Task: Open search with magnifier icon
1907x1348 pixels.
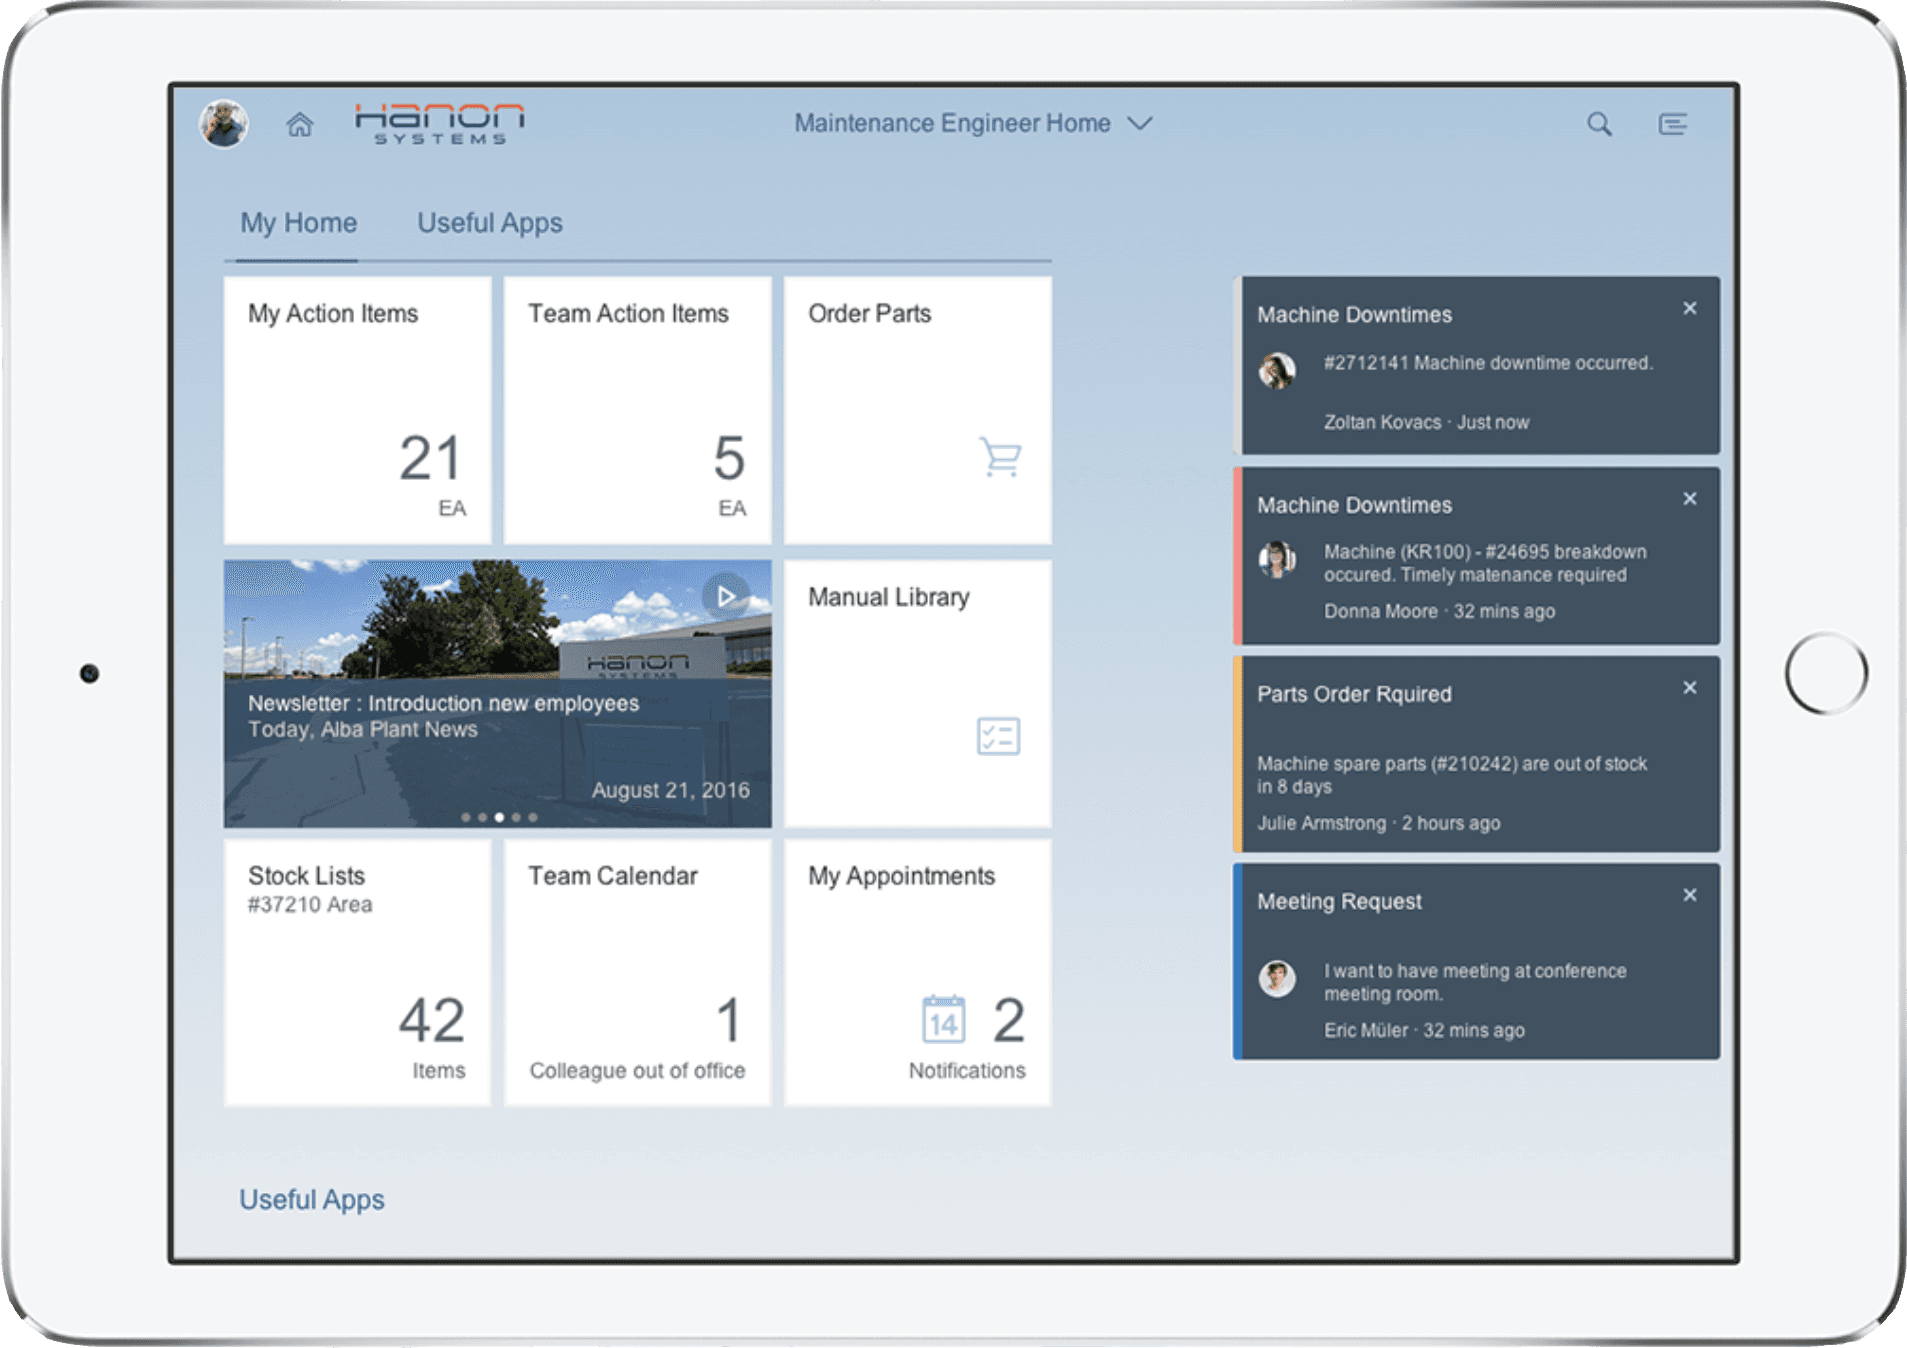Action: pos(1599,124)
